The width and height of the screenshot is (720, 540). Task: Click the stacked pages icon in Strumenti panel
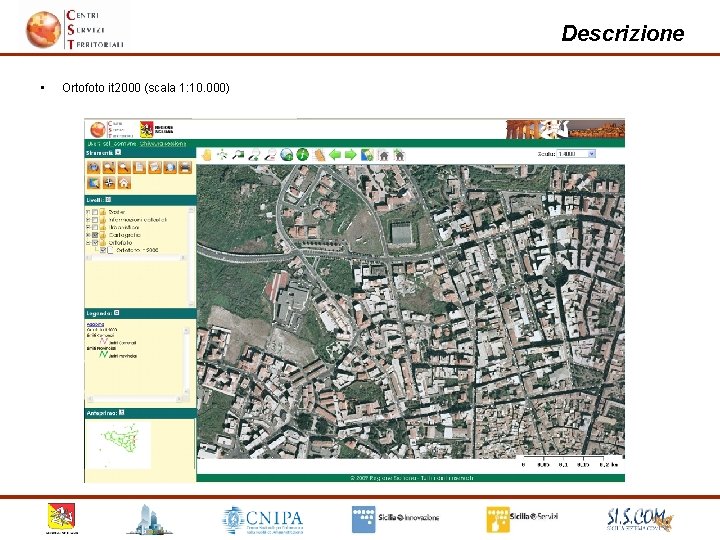155,168
